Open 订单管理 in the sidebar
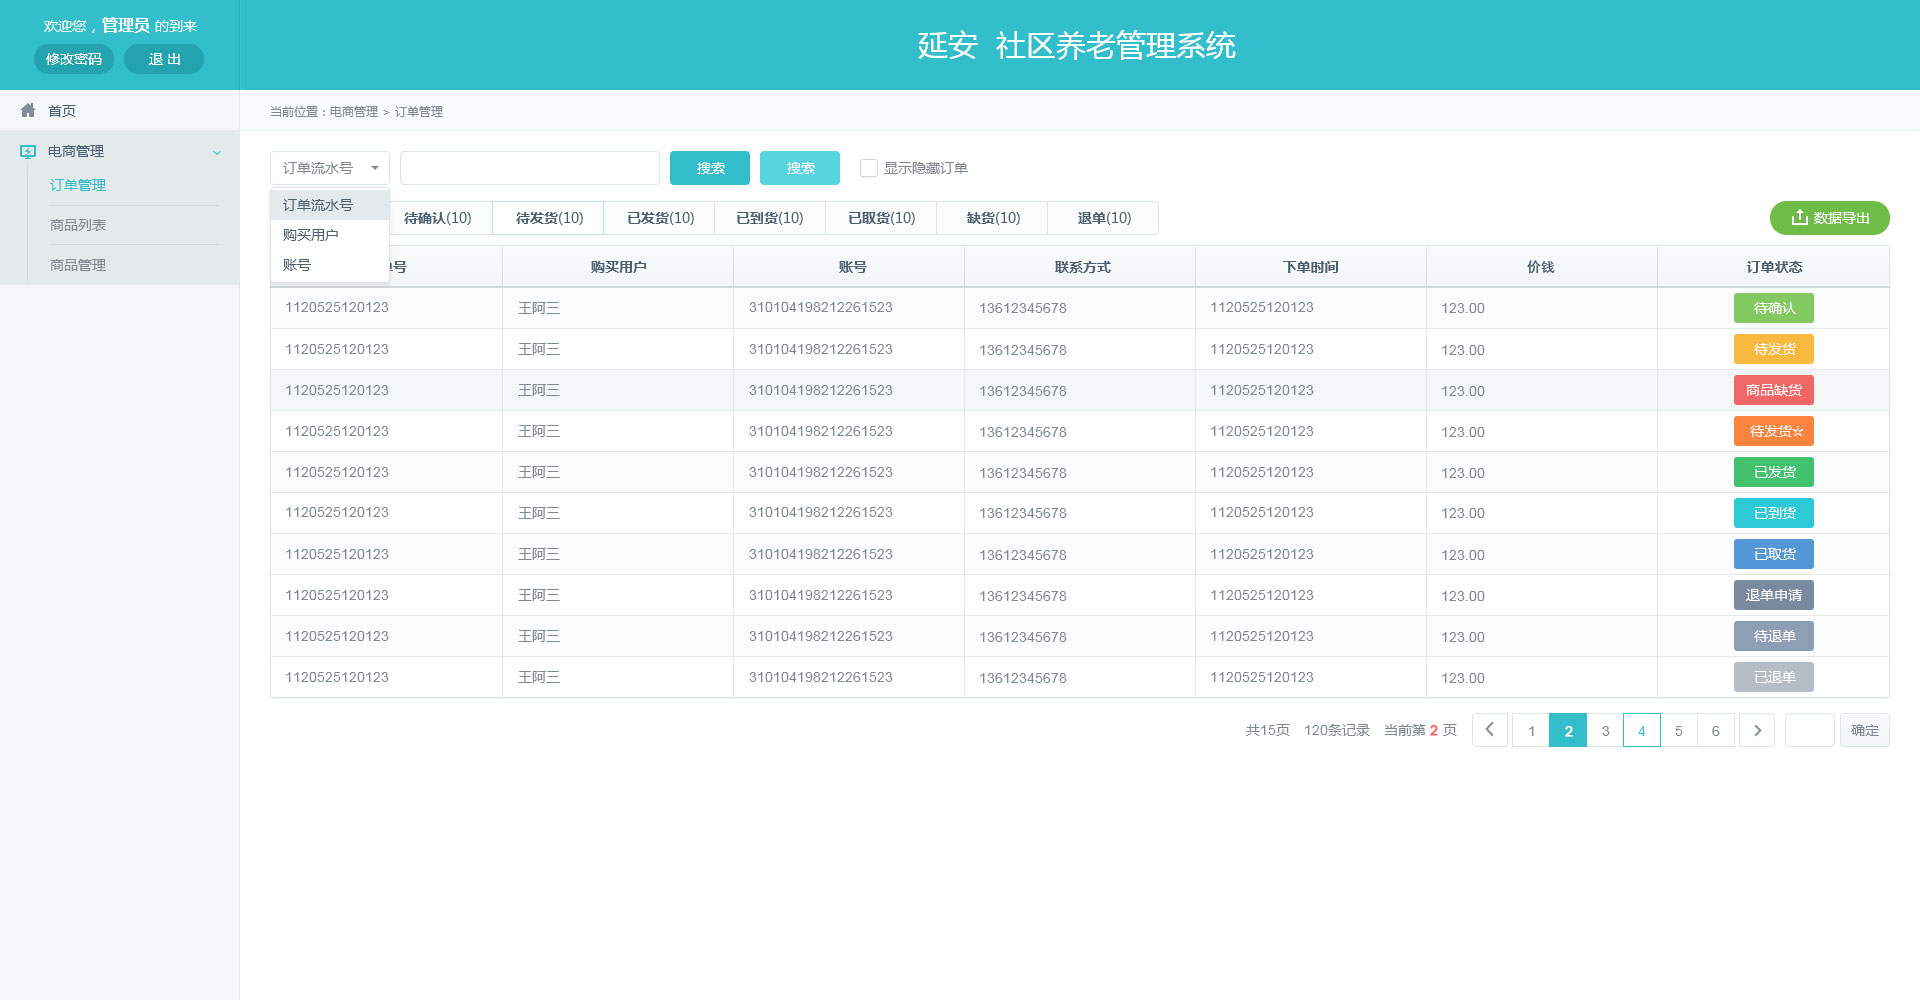The image size is (1920, 1000). click(x=78, y=185)
